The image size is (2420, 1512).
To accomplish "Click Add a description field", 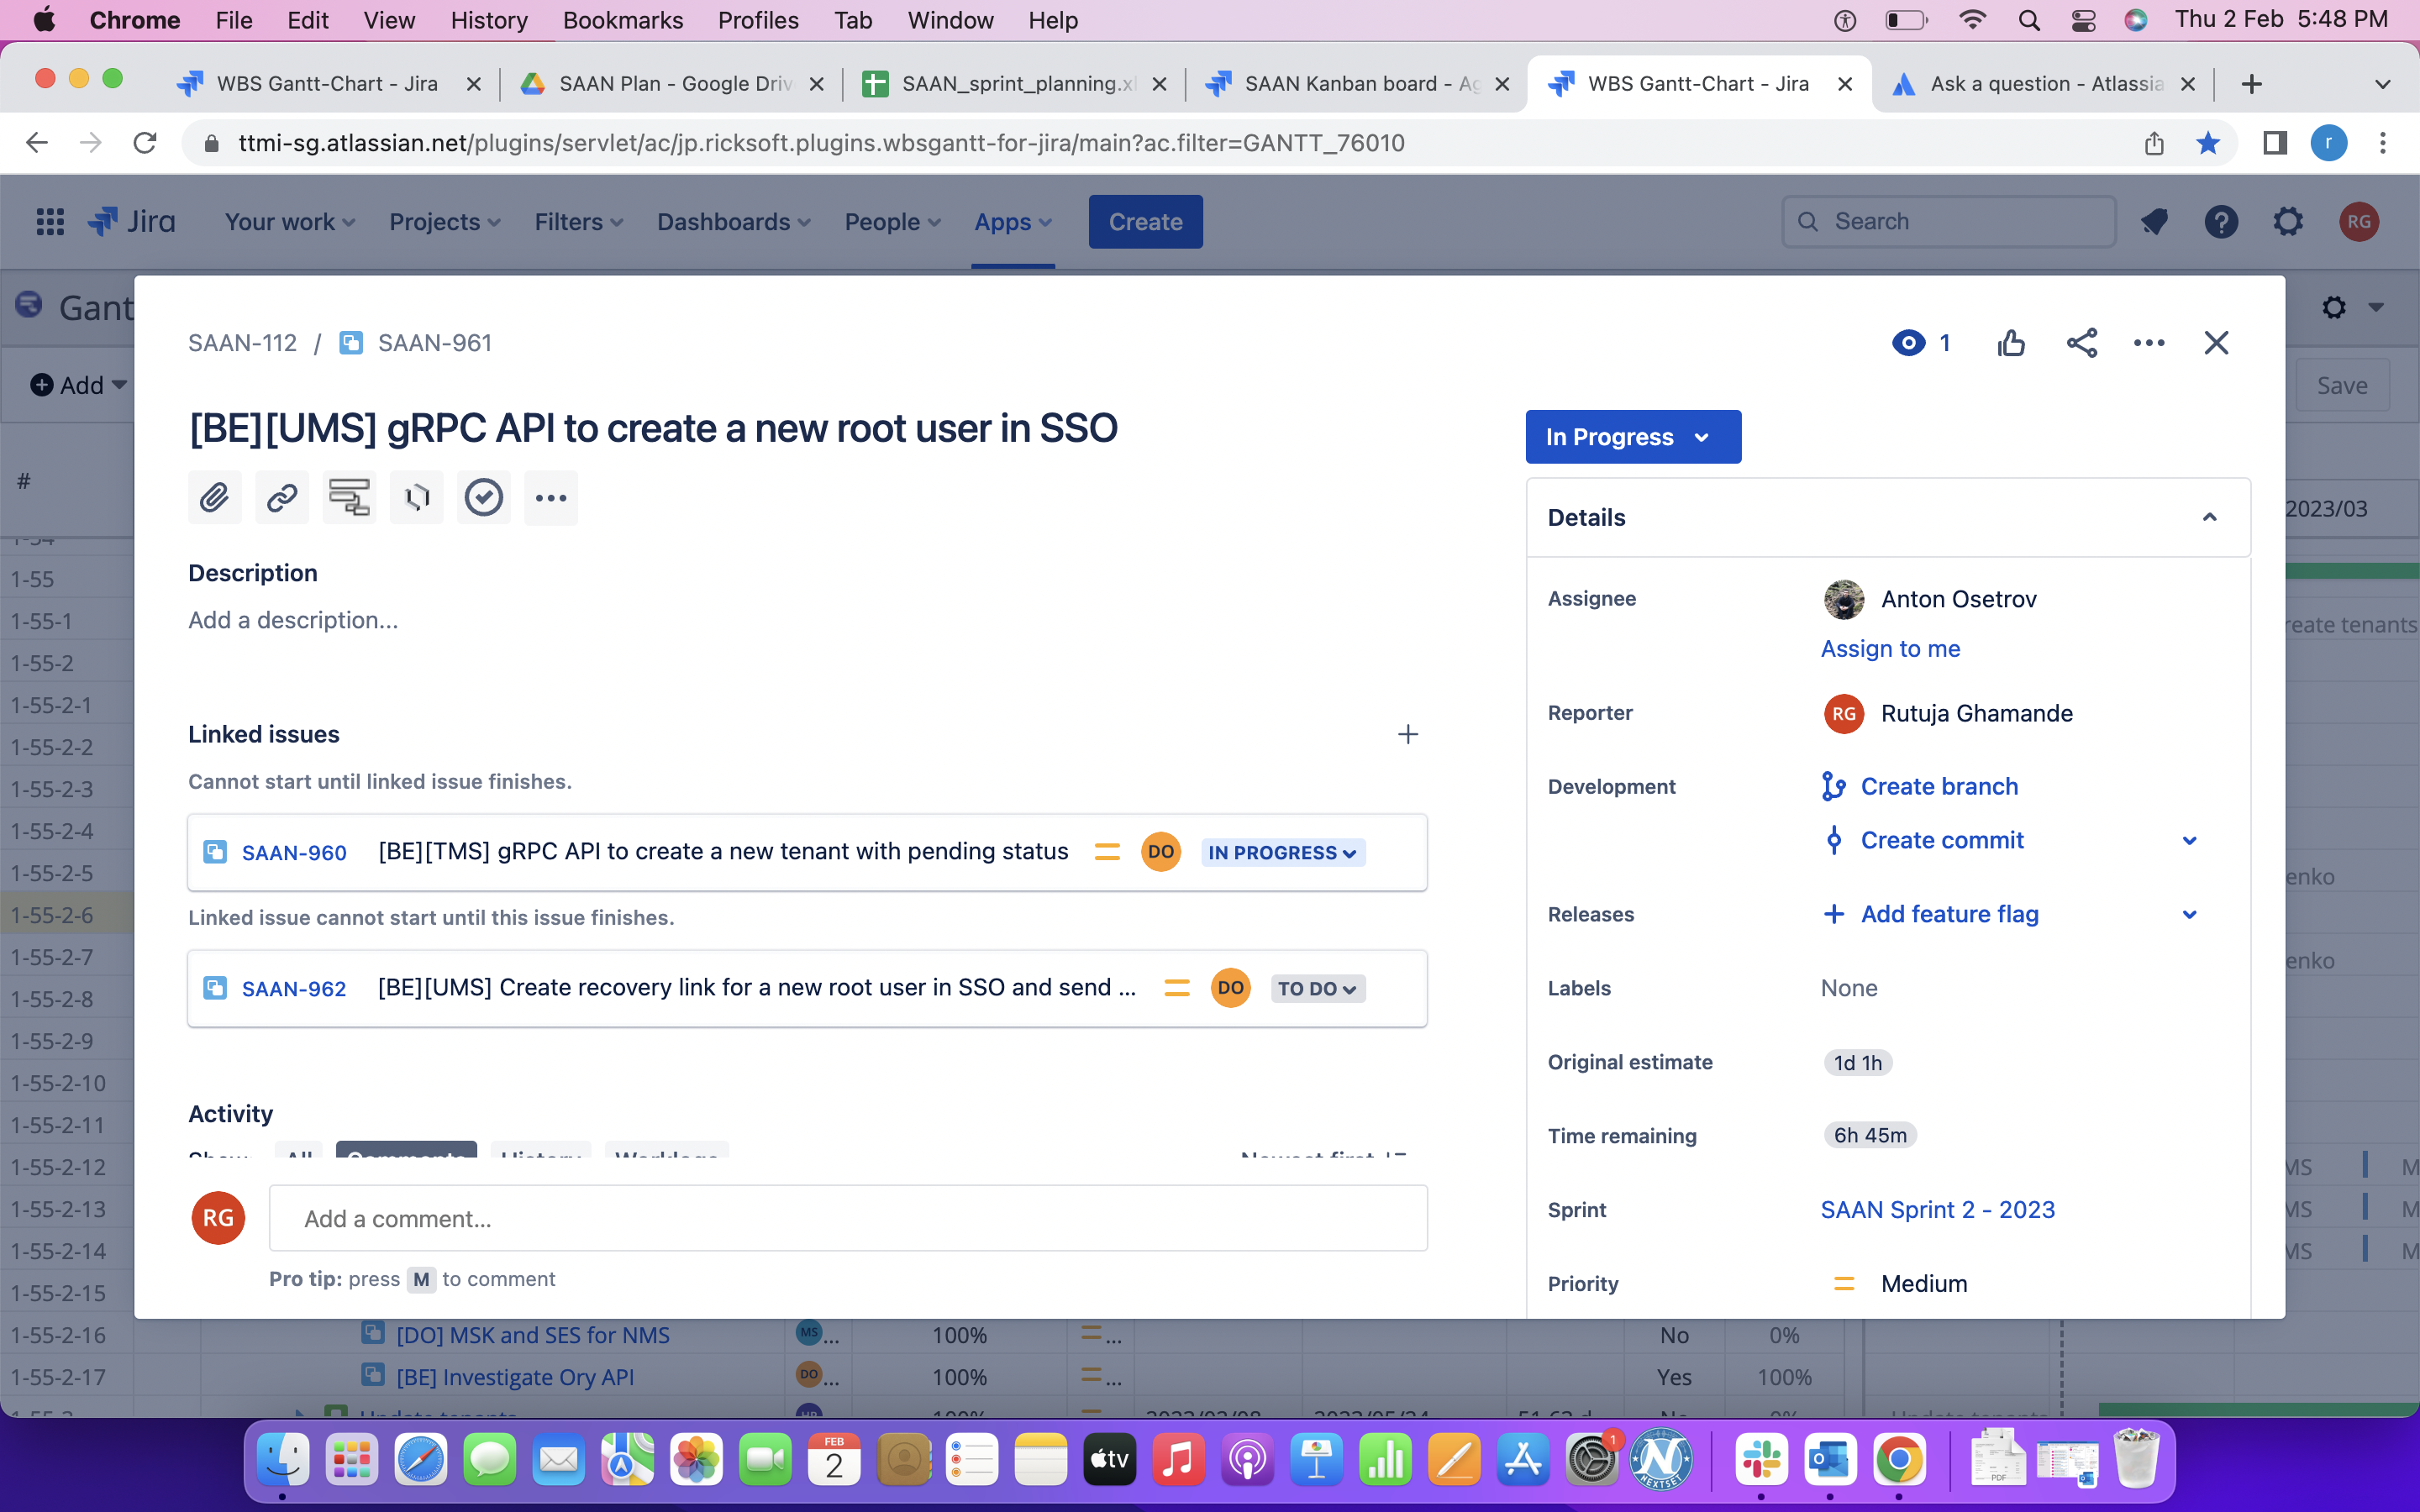I will point(293,620).
